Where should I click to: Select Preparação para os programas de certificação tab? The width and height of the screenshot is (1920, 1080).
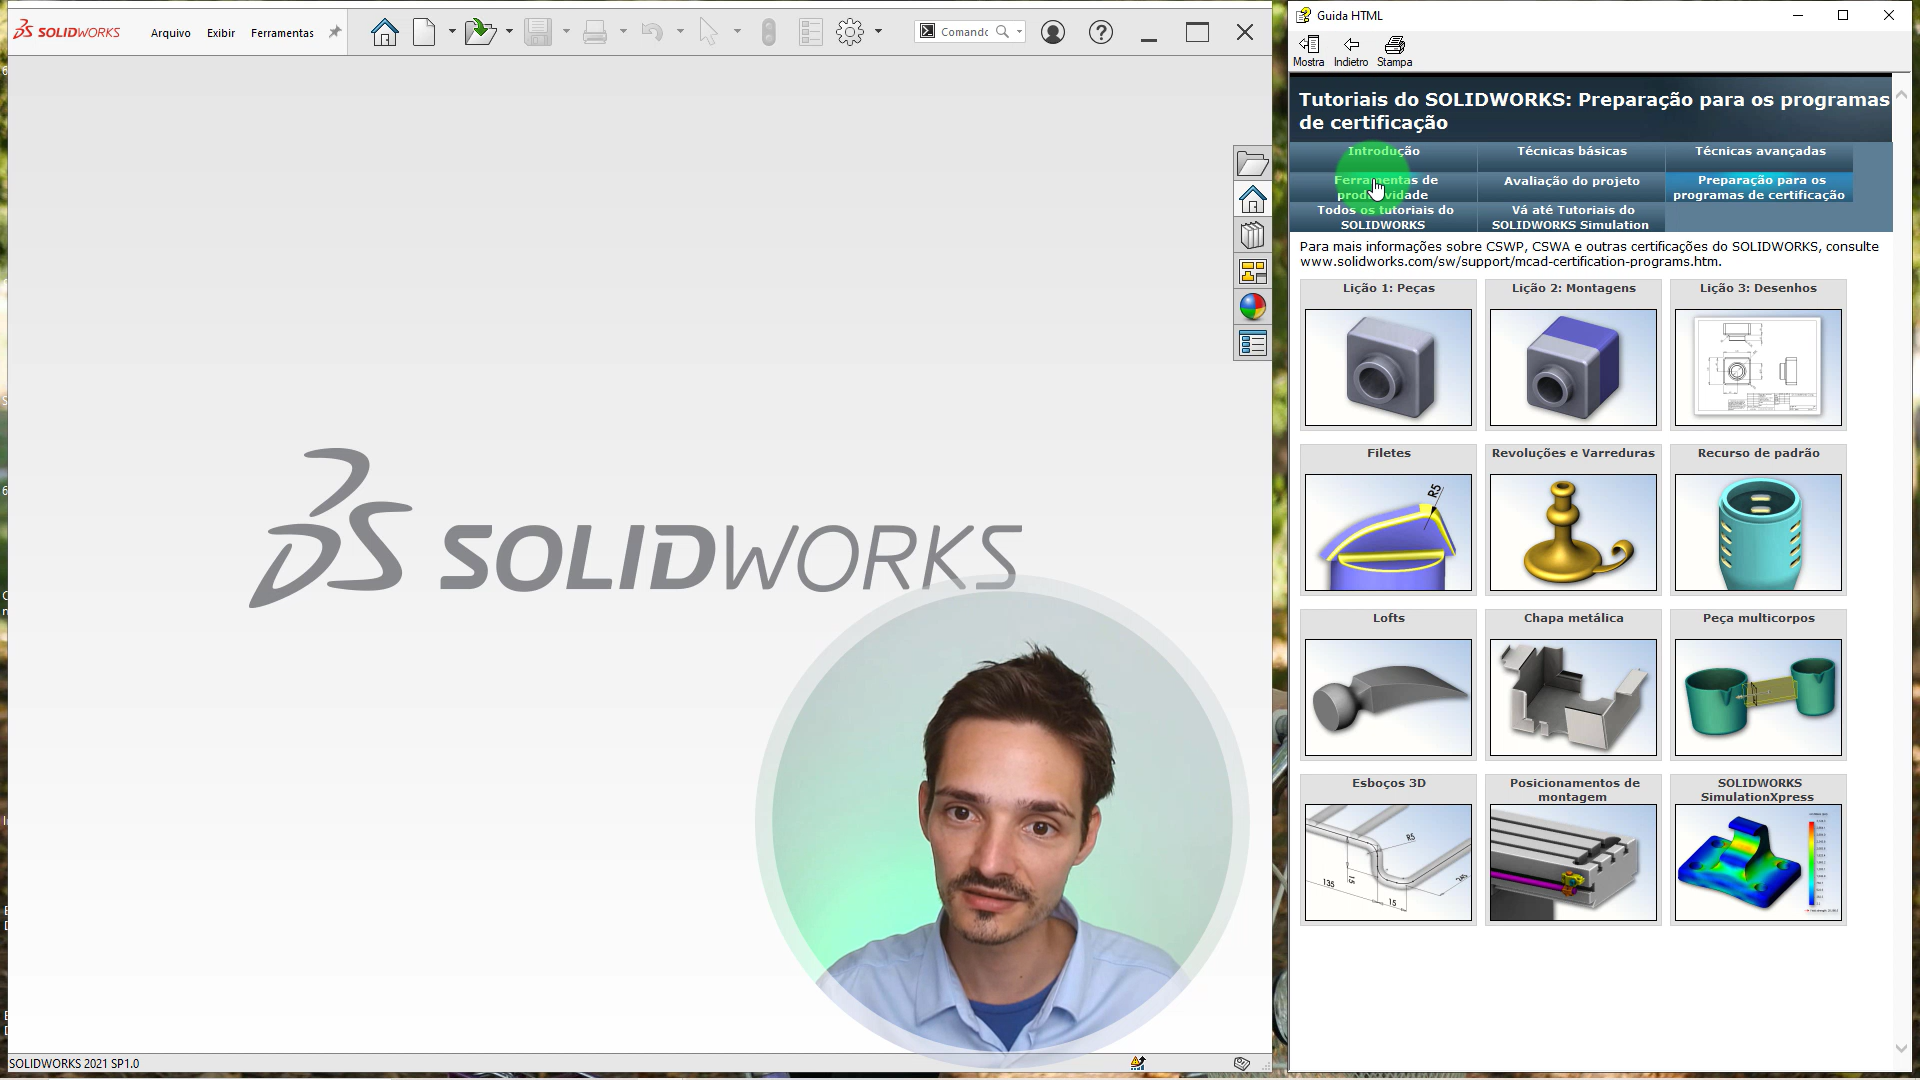pyautogui.click(x=1759, y=187)
